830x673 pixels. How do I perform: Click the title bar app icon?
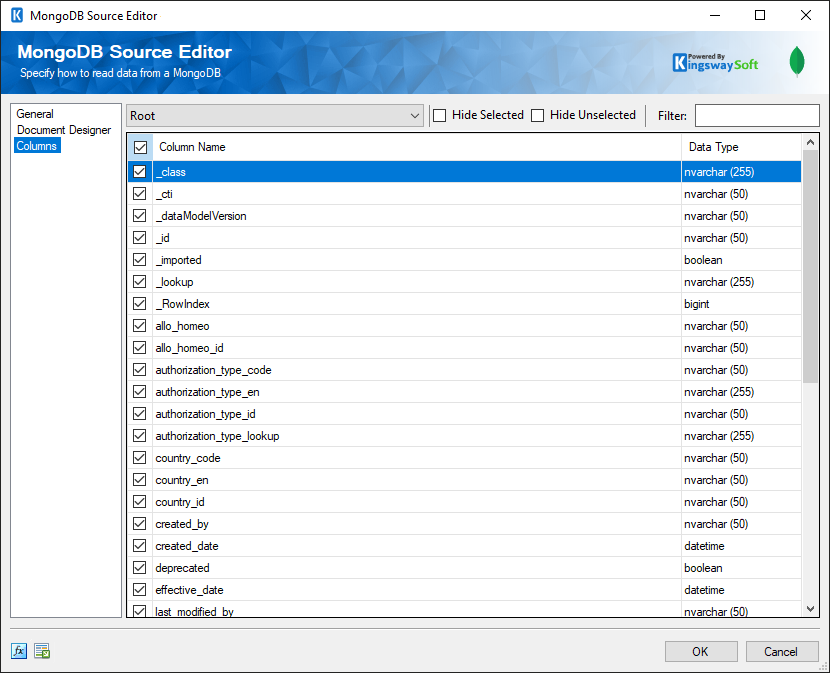(x=17, y=15)
